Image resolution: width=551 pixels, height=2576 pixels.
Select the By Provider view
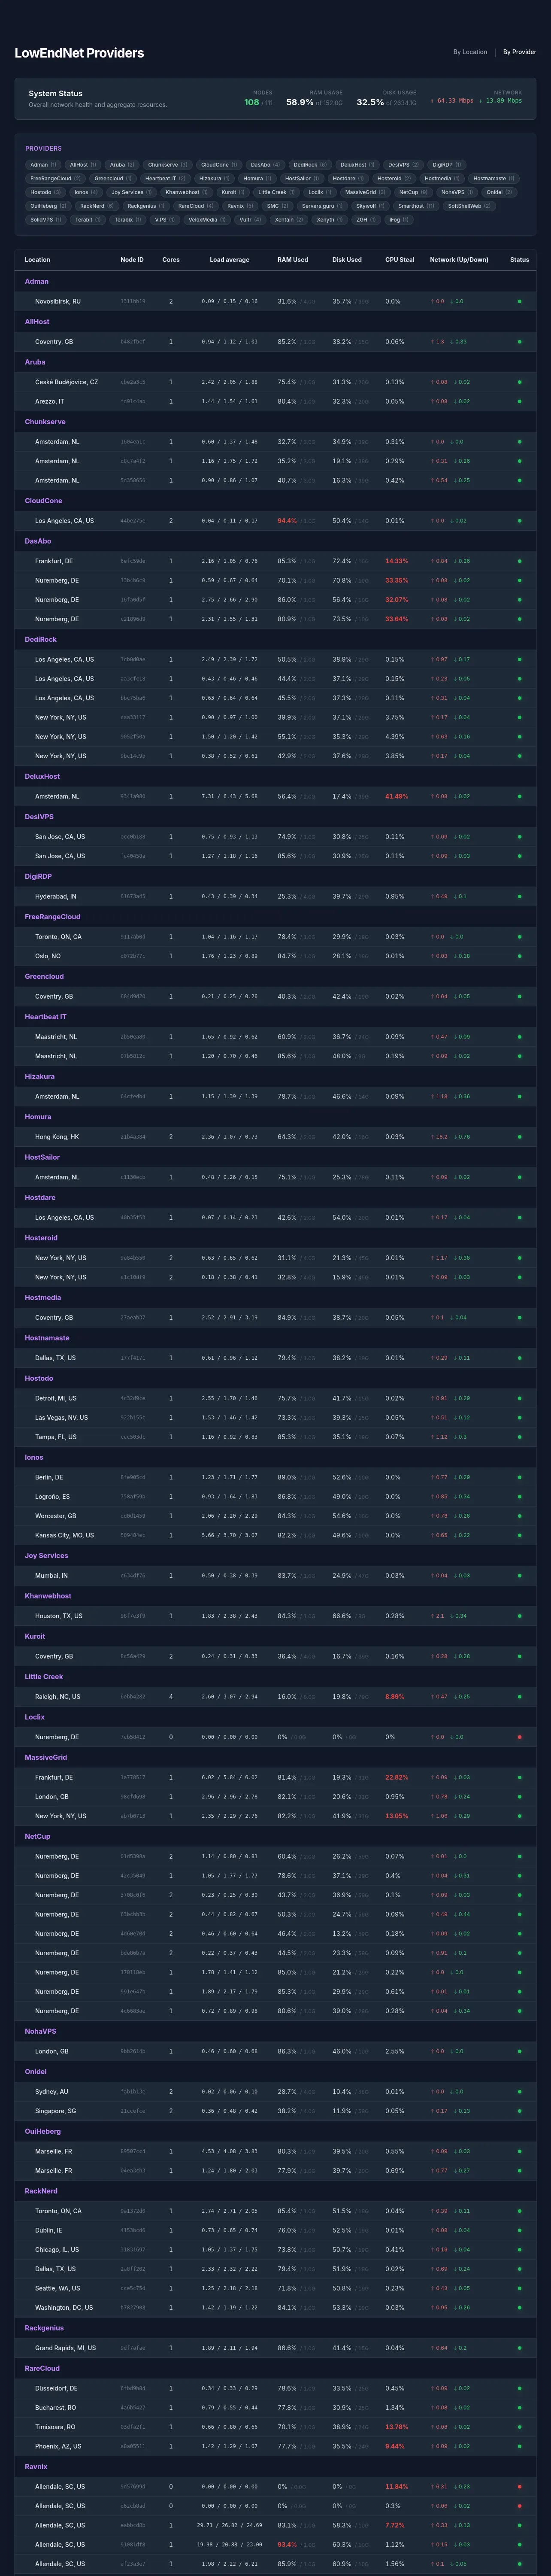coord(519,52)
